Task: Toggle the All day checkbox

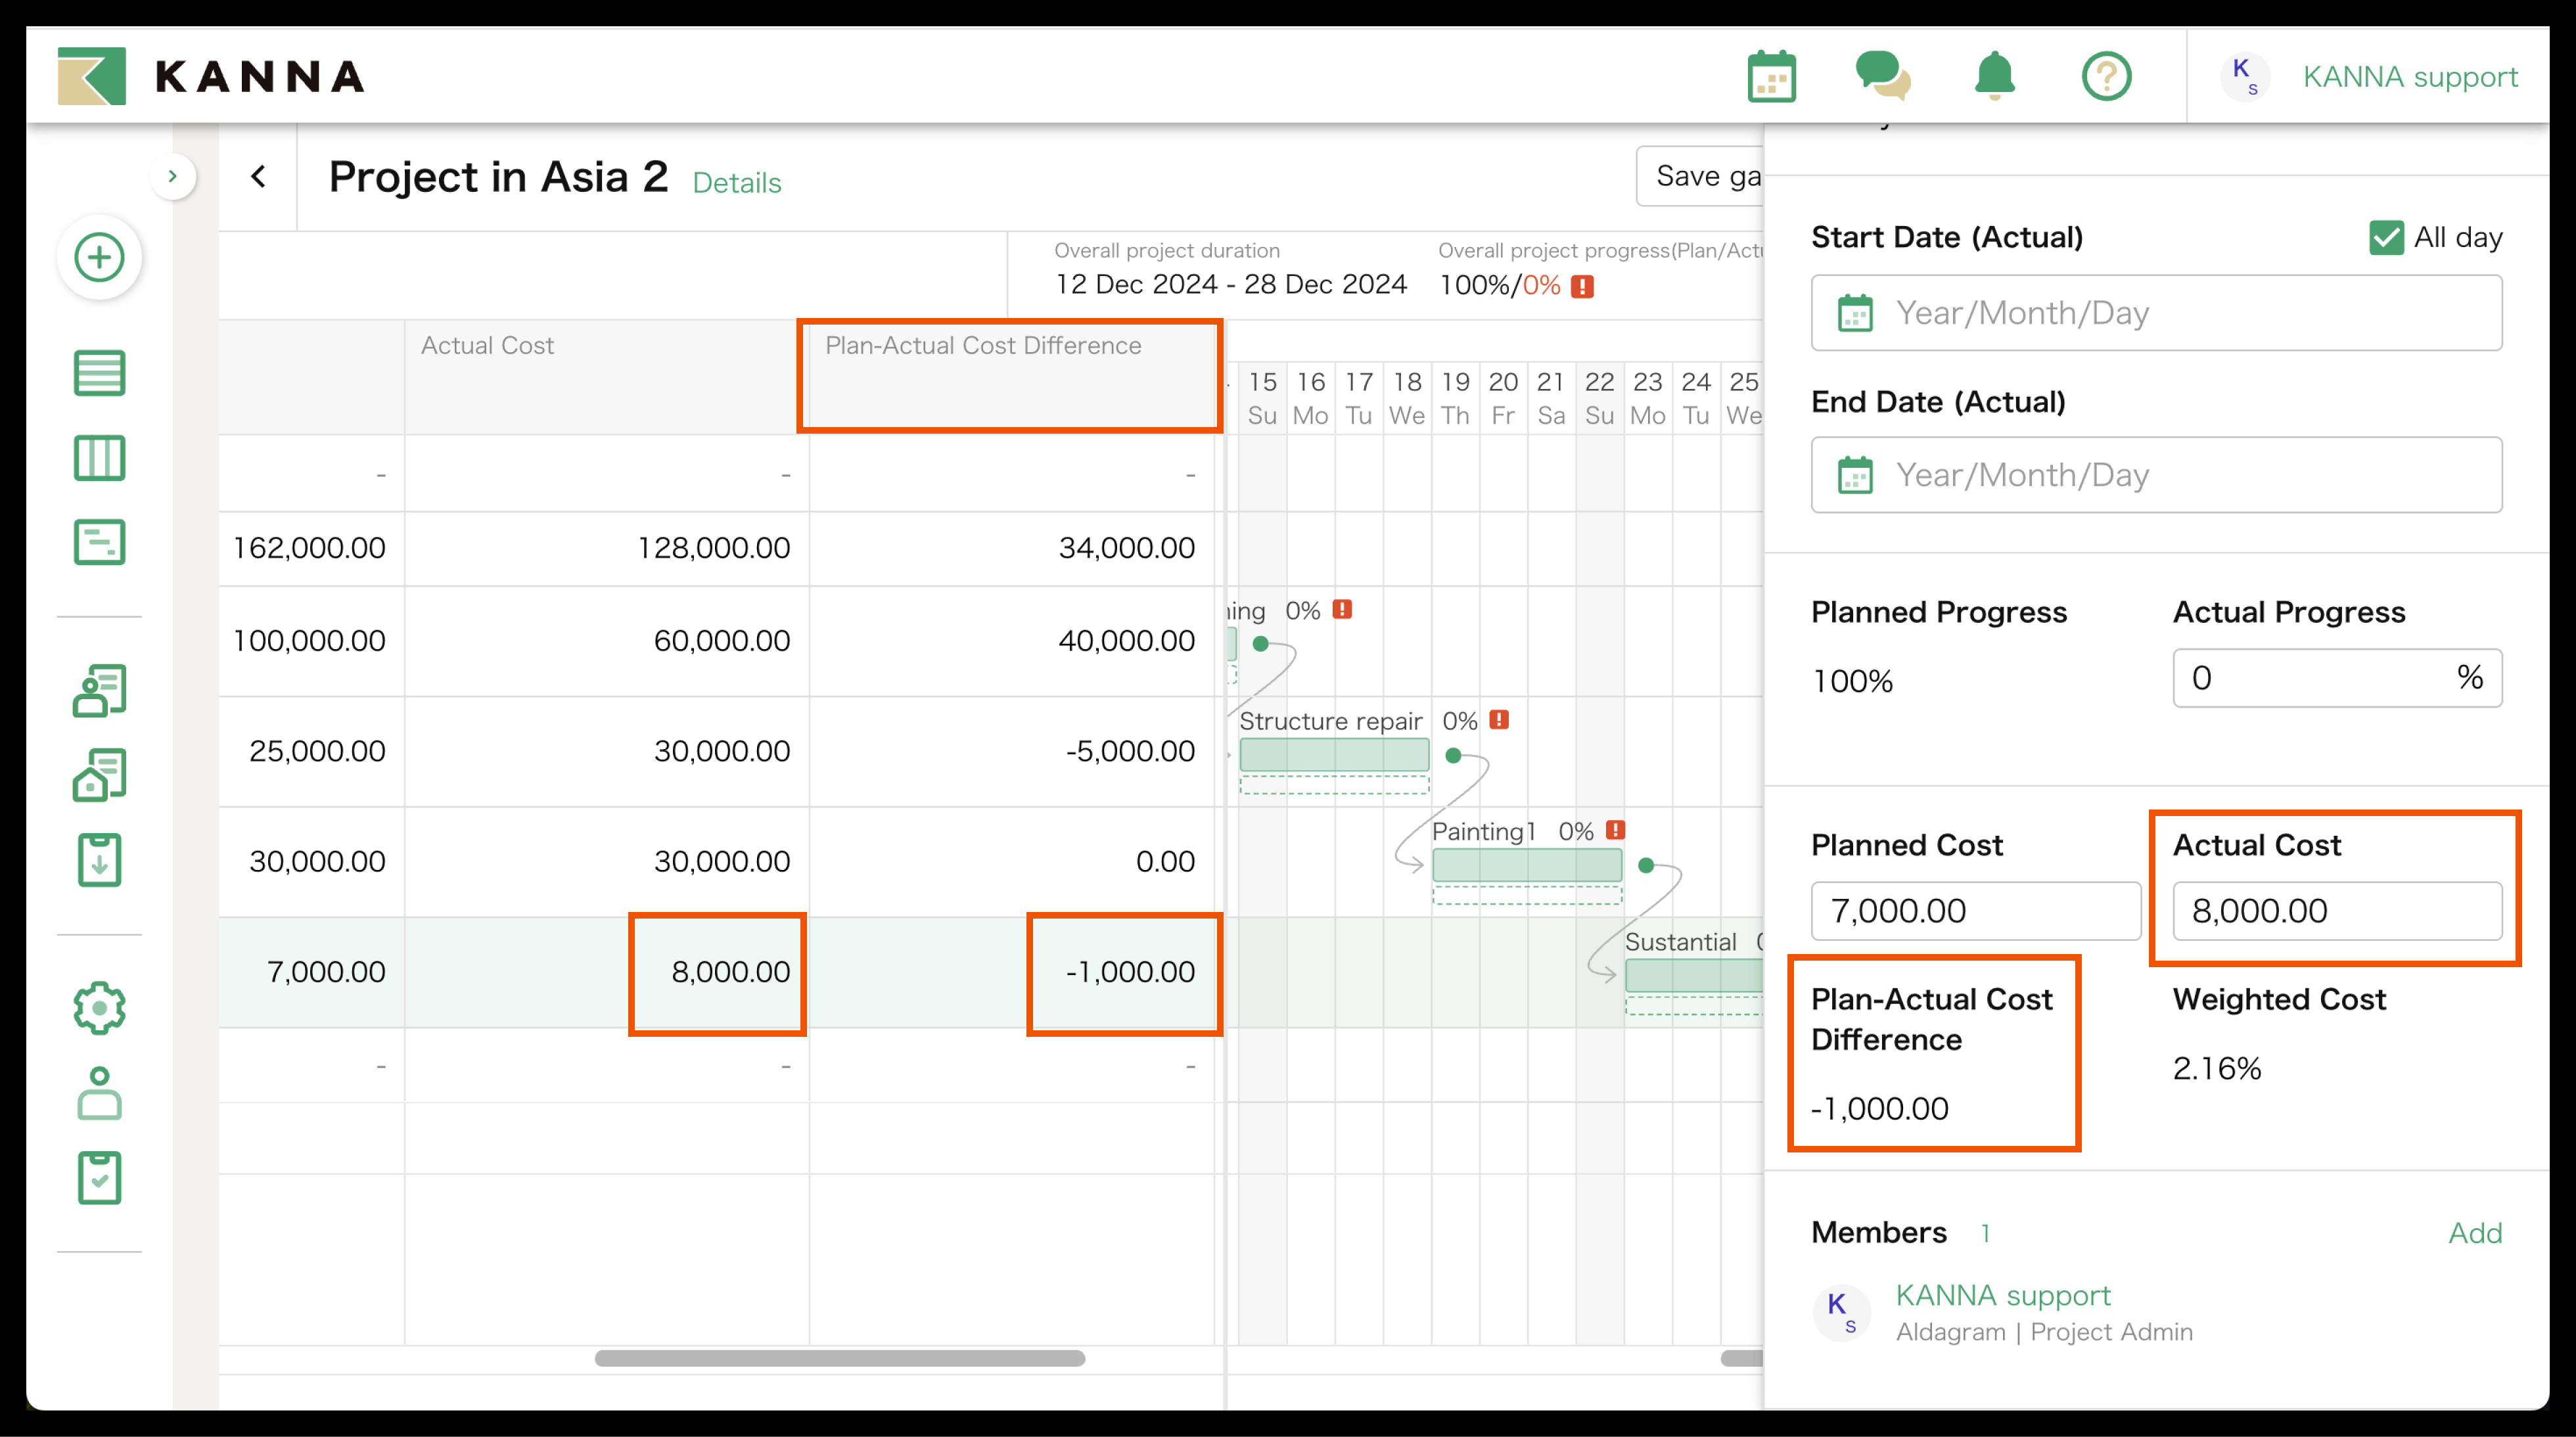Action: click(2386, 238)
